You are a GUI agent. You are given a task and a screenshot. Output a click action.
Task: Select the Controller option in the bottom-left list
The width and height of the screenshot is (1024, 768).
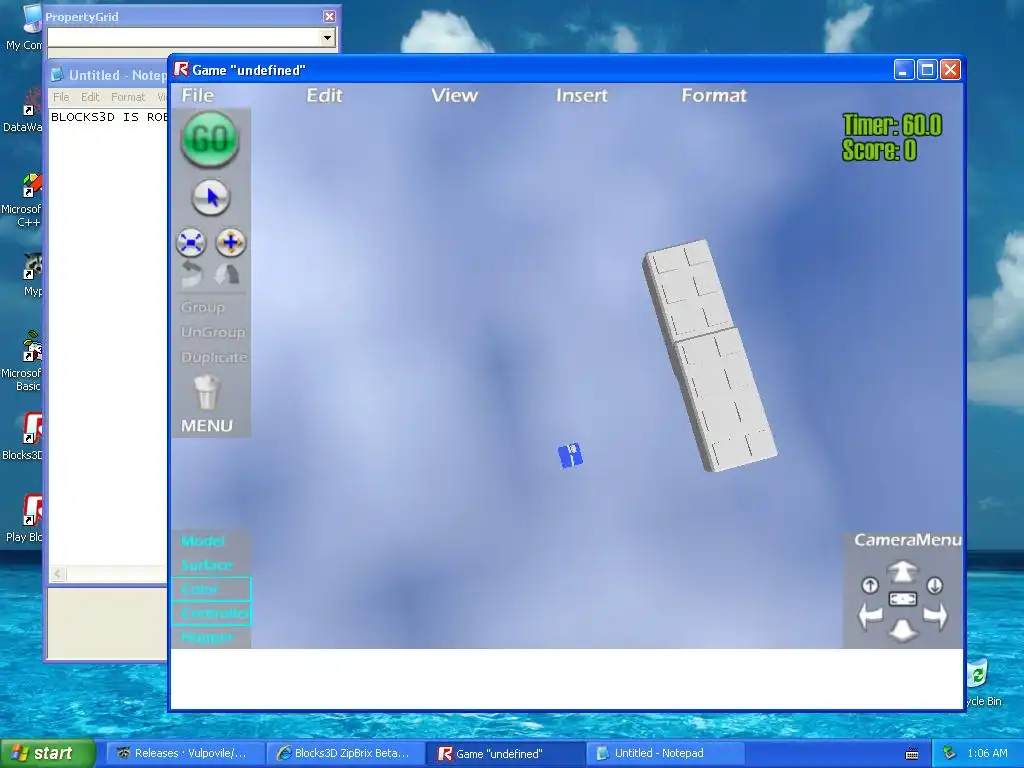[211, 613]
